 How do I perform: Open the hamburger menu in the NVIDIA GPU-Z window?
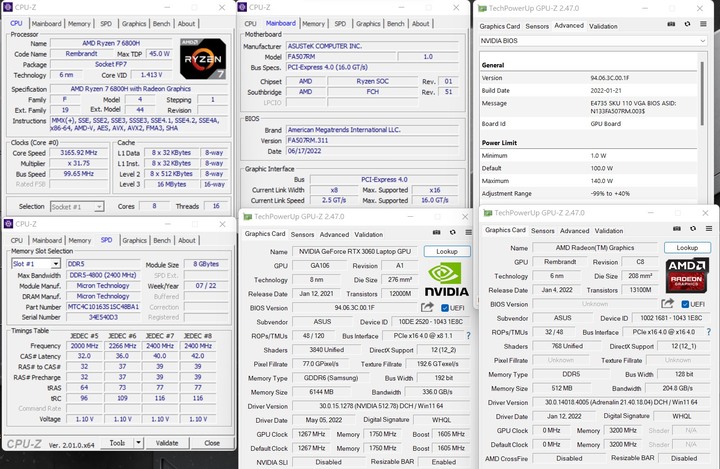point(468,232)
